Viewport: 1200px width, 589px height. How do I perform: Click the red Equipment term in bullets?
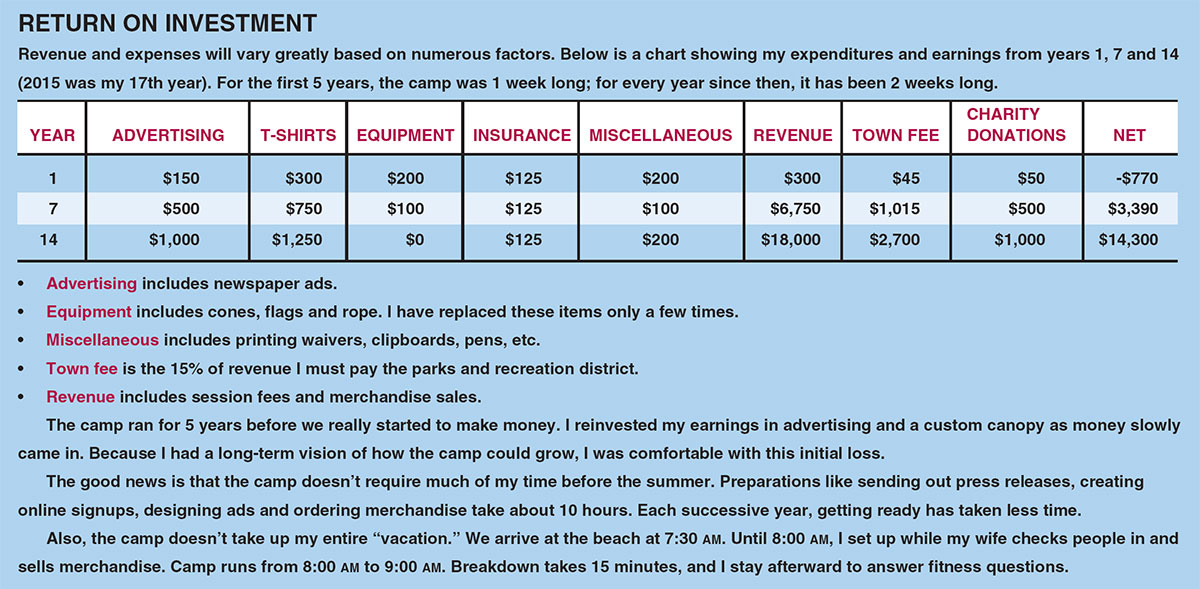coord(89,311)
